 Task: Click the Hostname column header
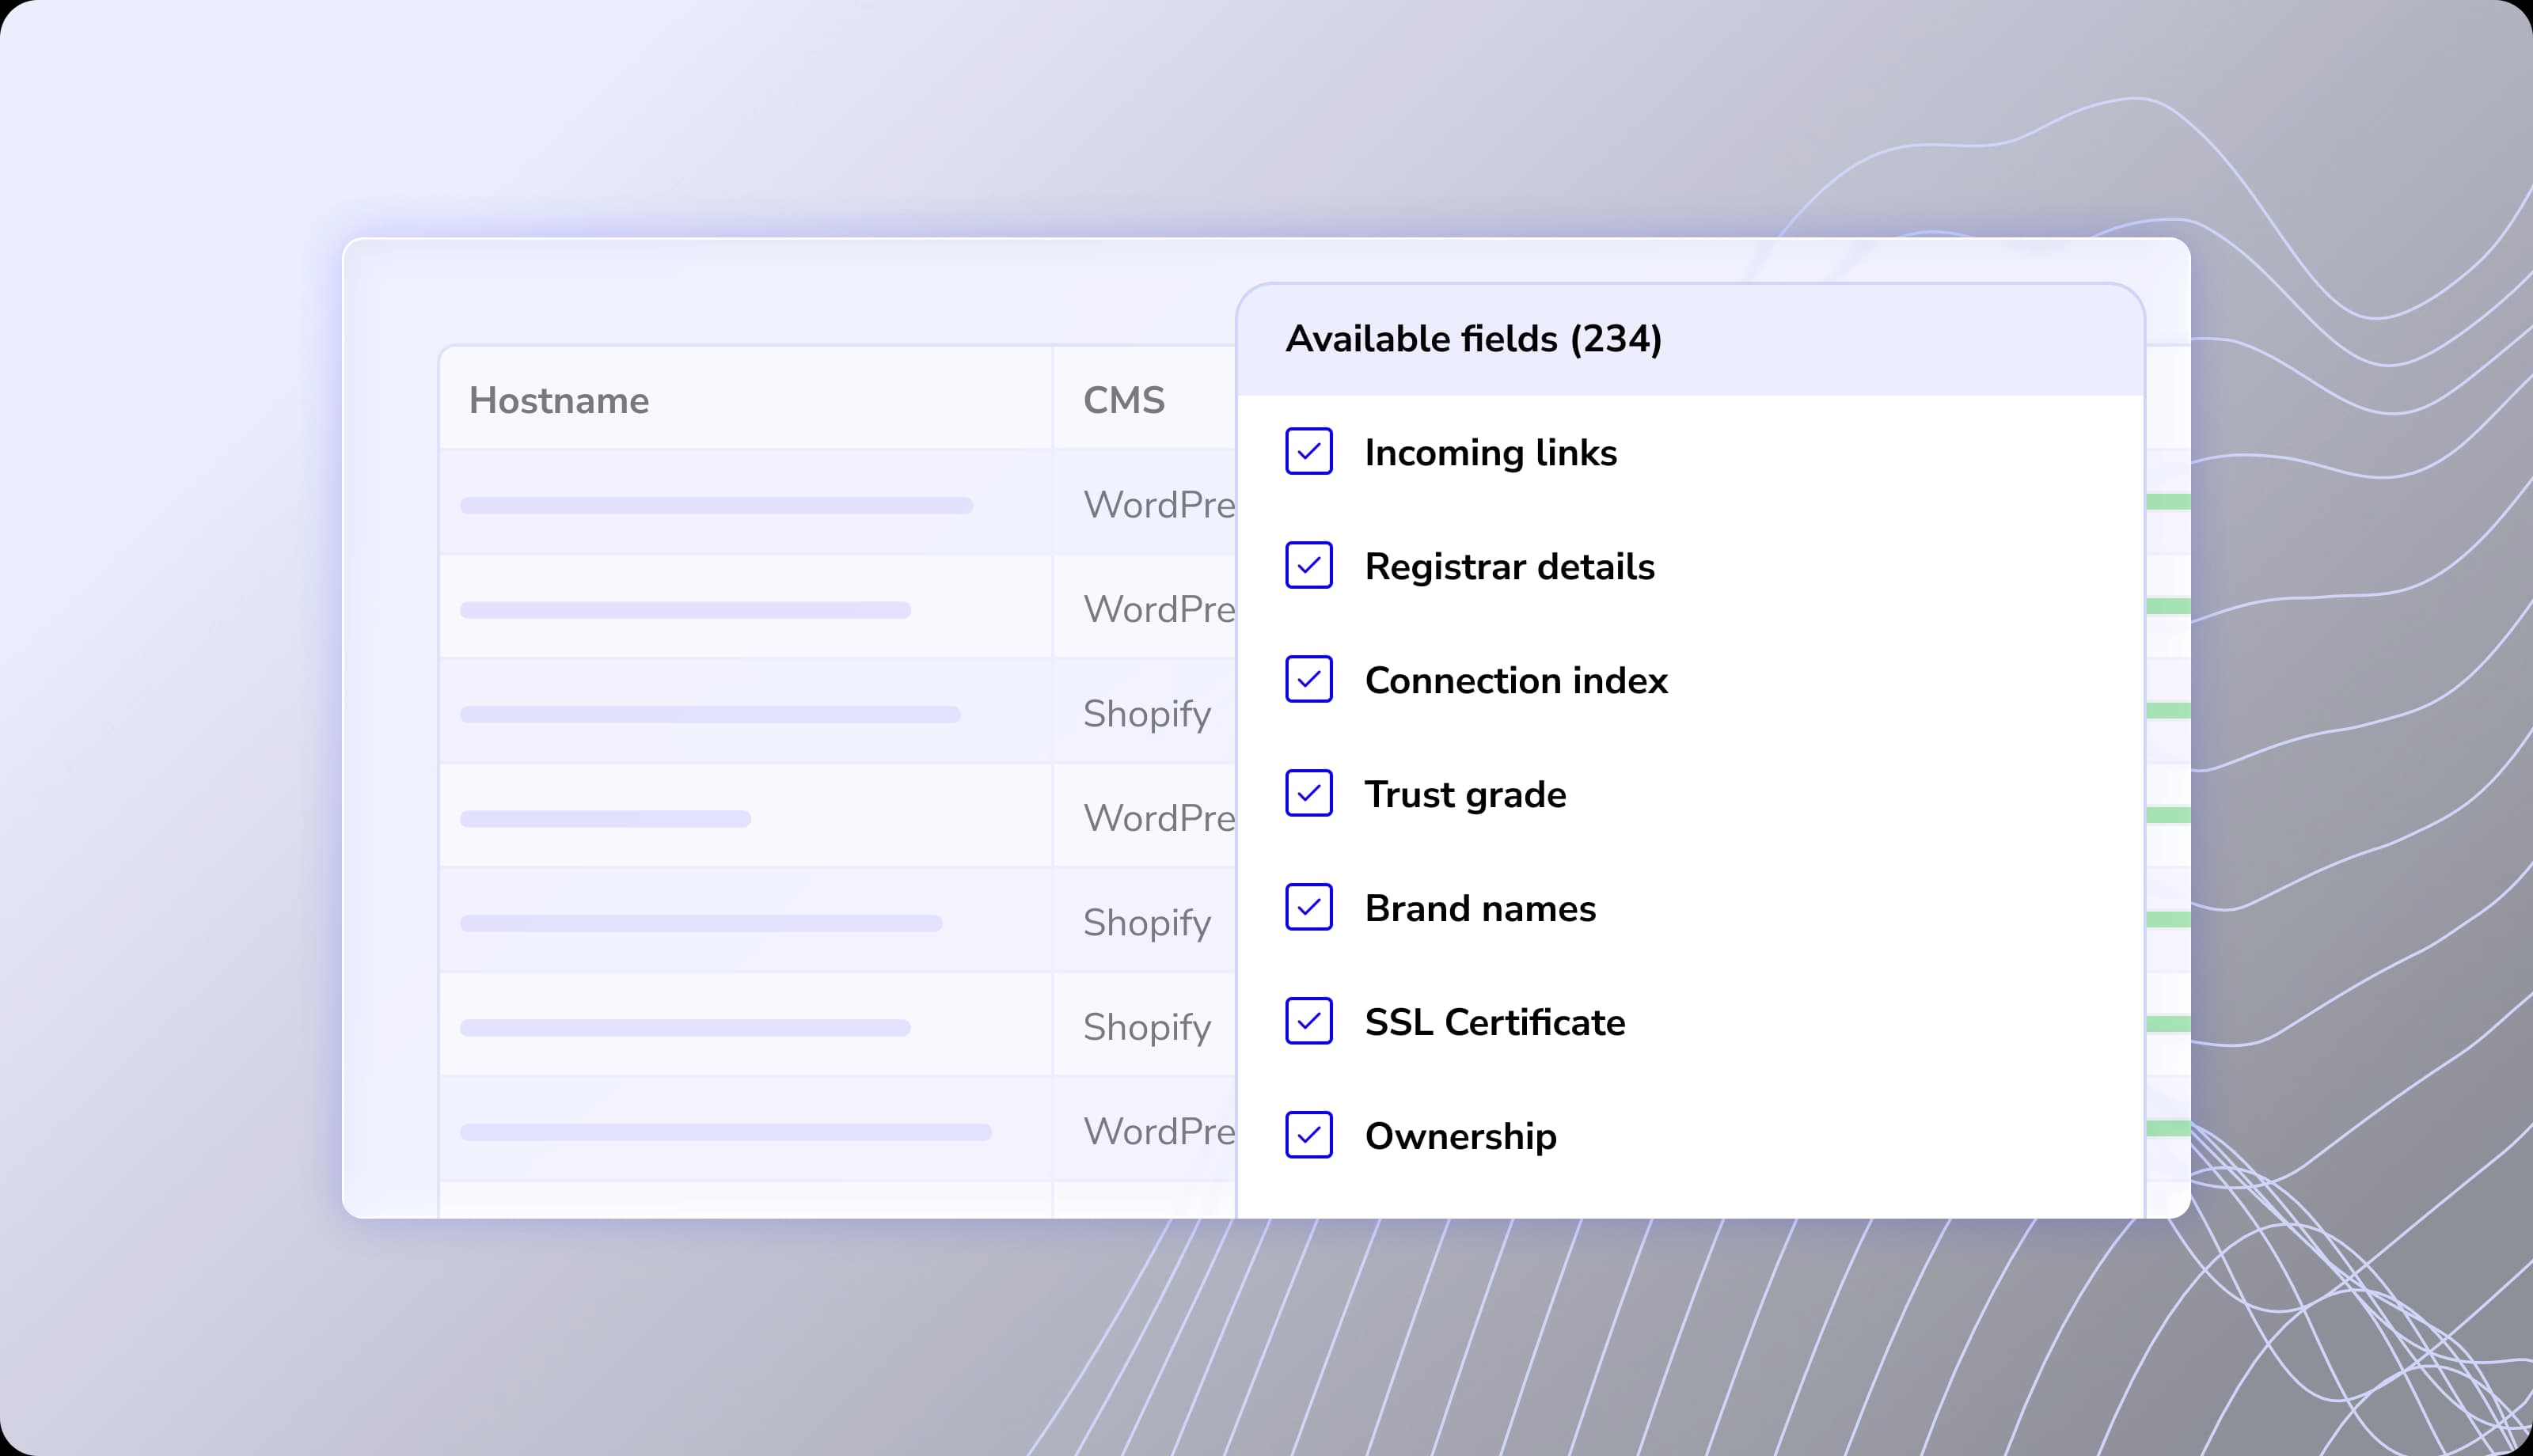pyautogui.click(x=559, y=400)
